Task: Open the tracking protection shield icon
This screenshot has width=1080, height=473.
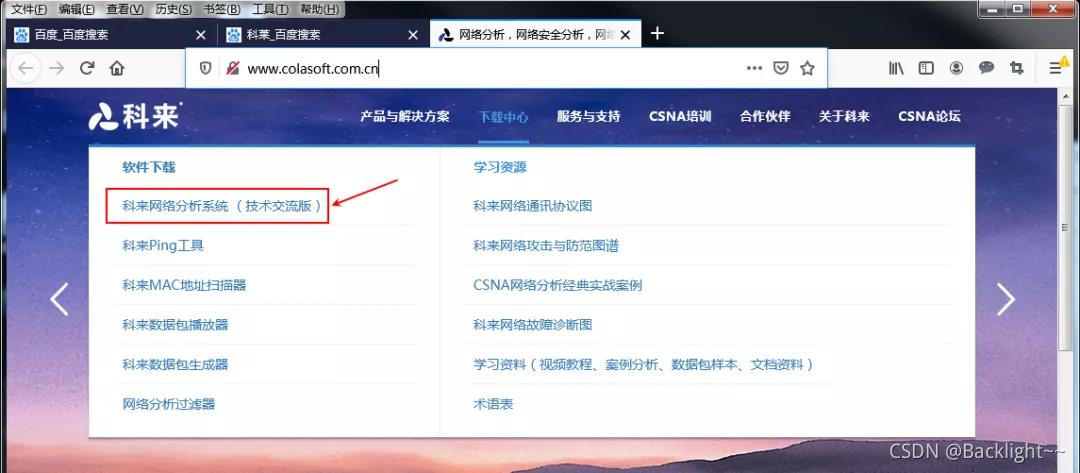Action: tap(205, 68)
